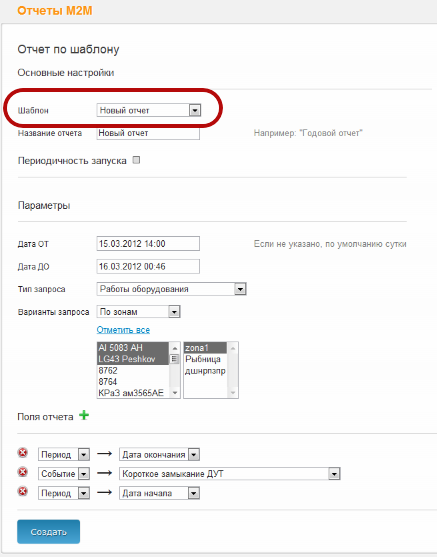This screenshot has height=557, width=437.
Task: Expand Короткое замыкание ДУТ dropdown
Action: [x=230, y=474]
